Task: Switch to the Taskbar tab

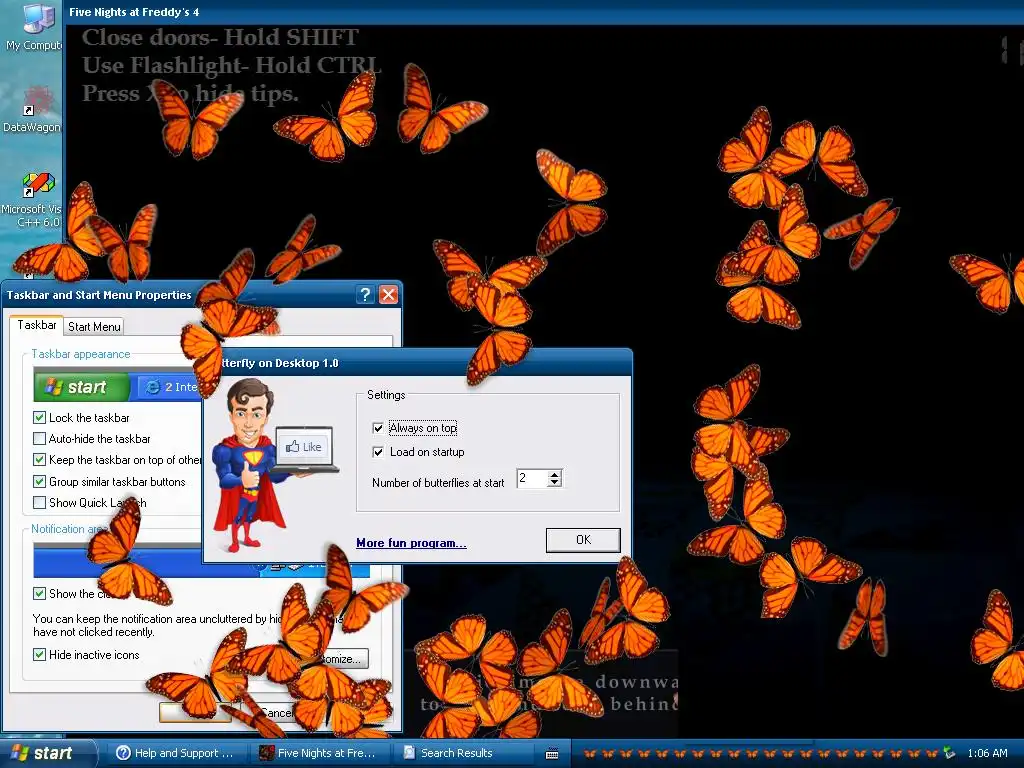Action: 37,325
